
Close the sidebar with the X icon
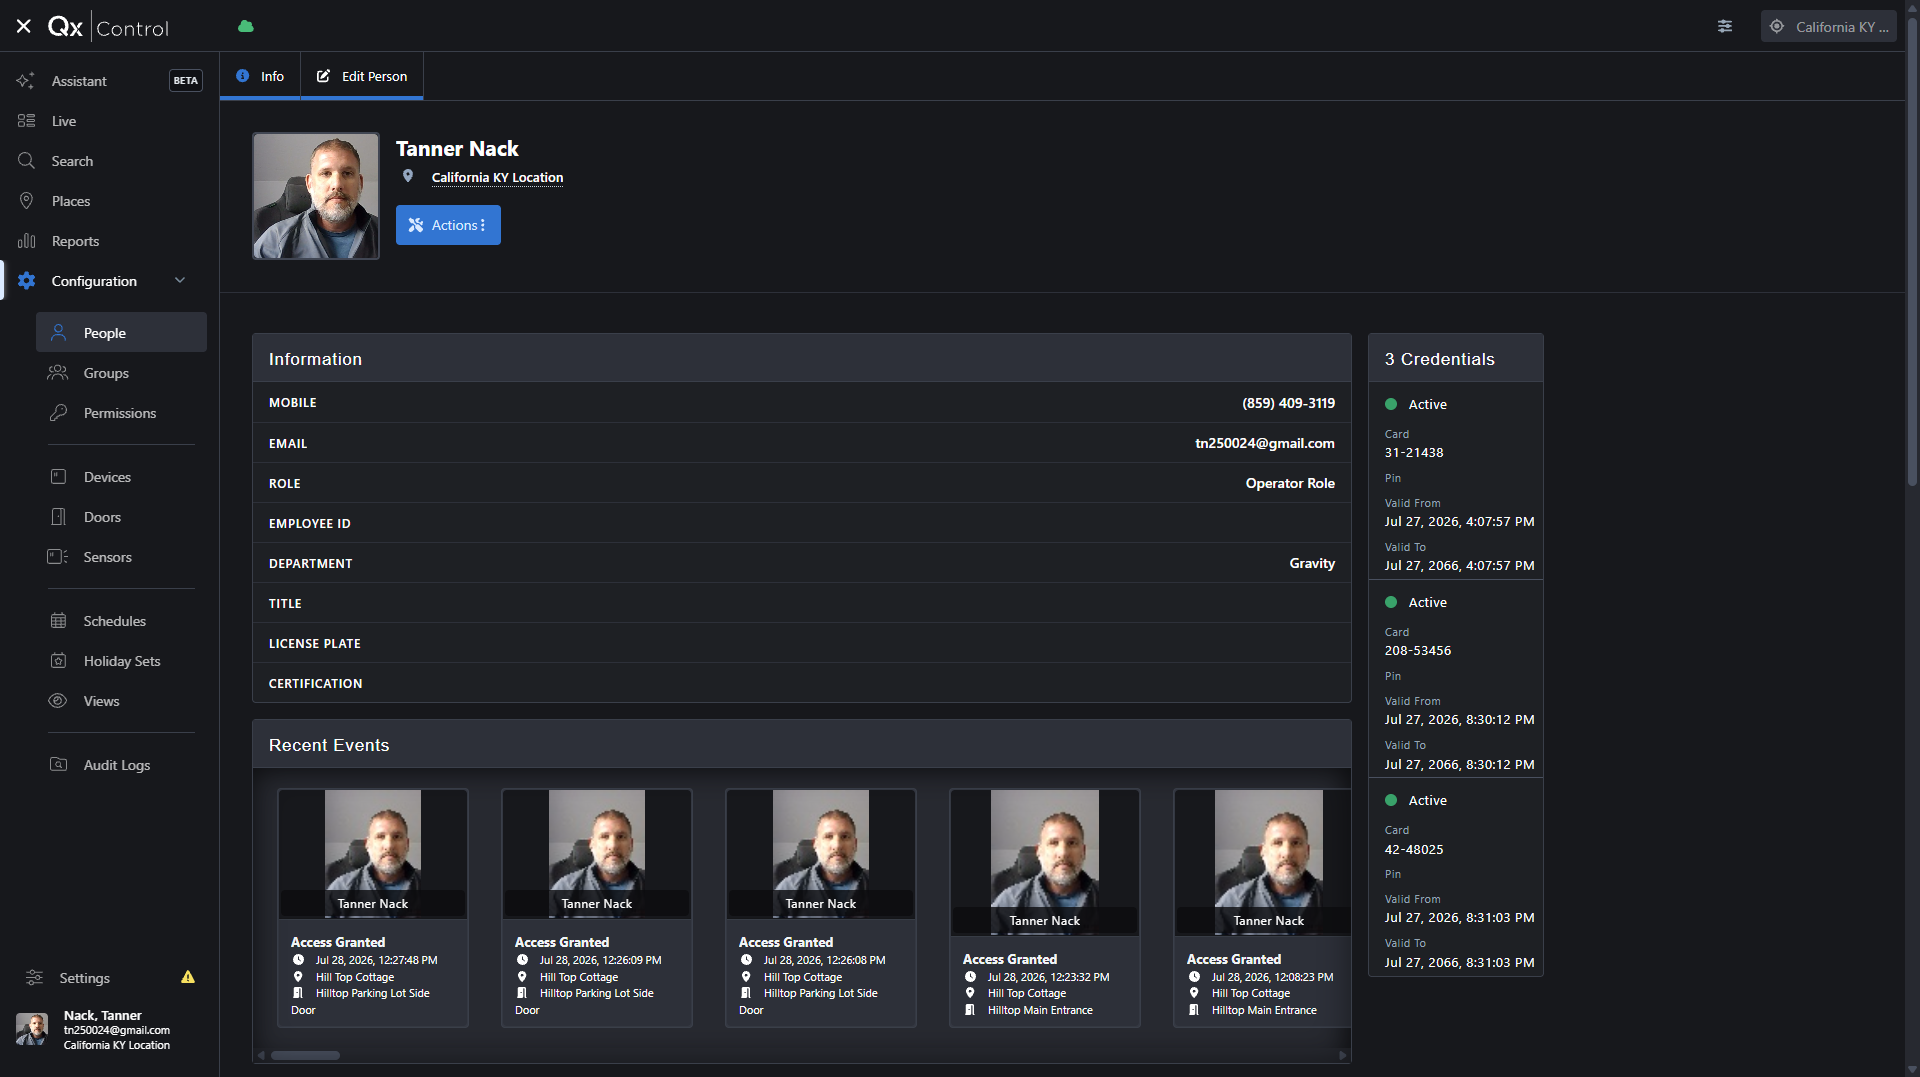pyautogui.click(x=24, y=27)
